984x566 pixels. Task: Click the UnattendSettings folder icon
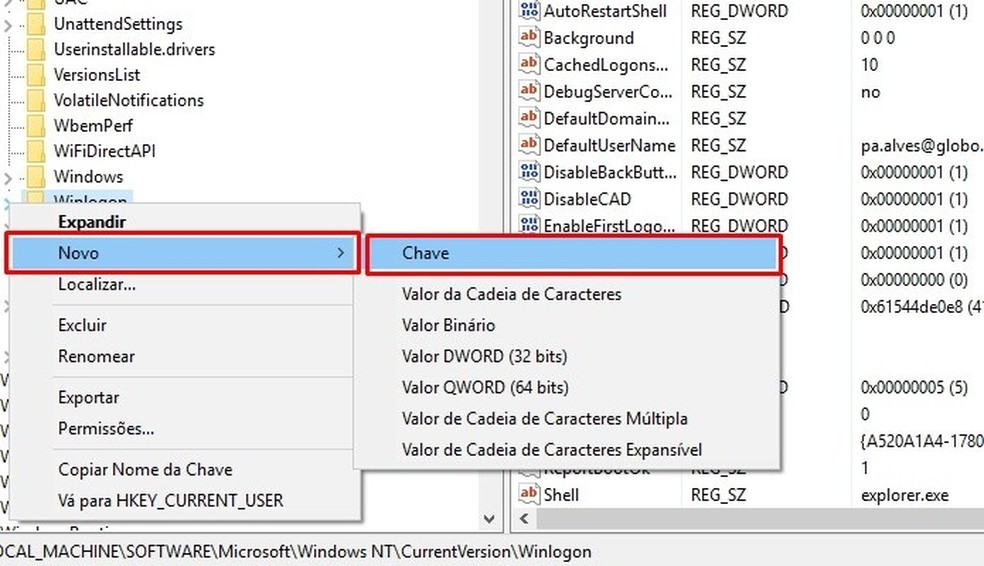click(36, 24)
